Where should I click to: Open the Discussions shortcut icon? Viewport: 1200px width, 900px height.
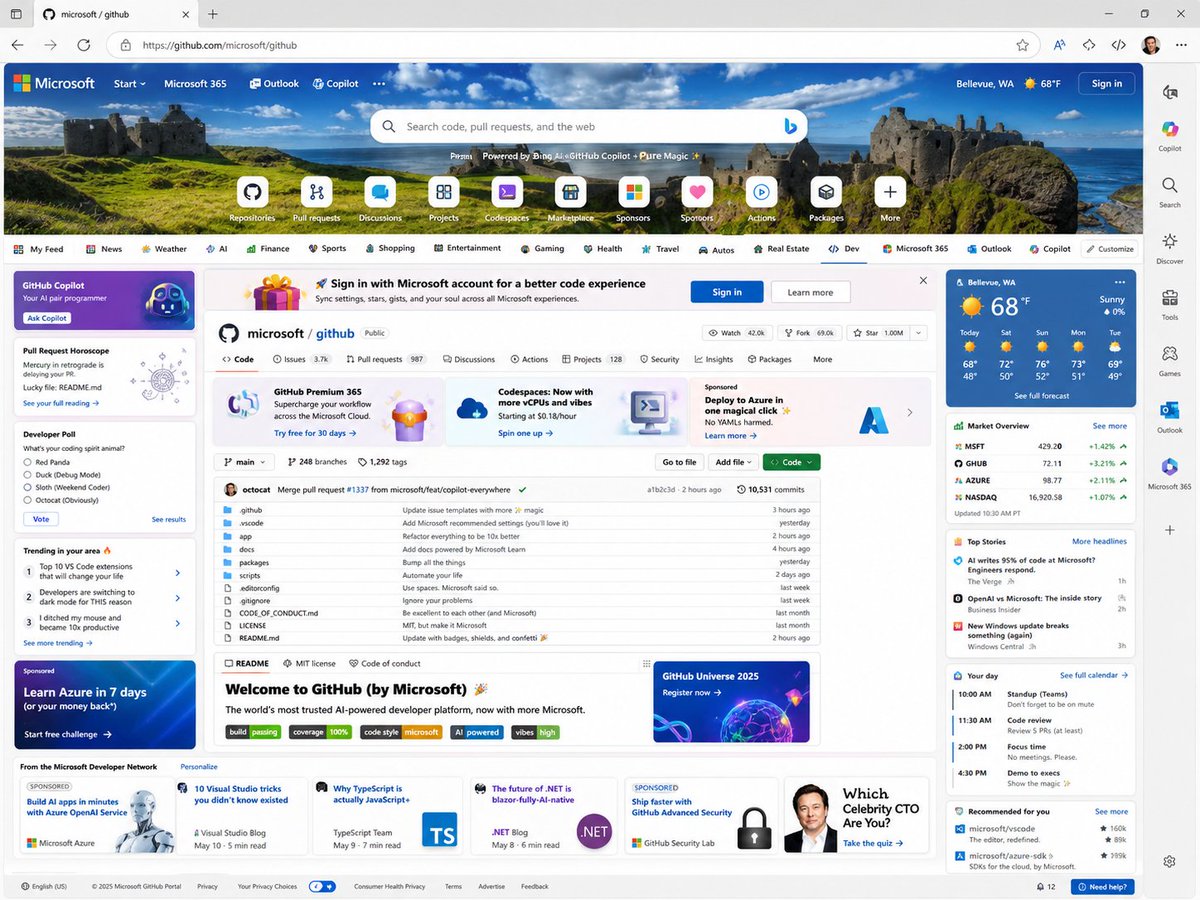[x=380, y=192]
